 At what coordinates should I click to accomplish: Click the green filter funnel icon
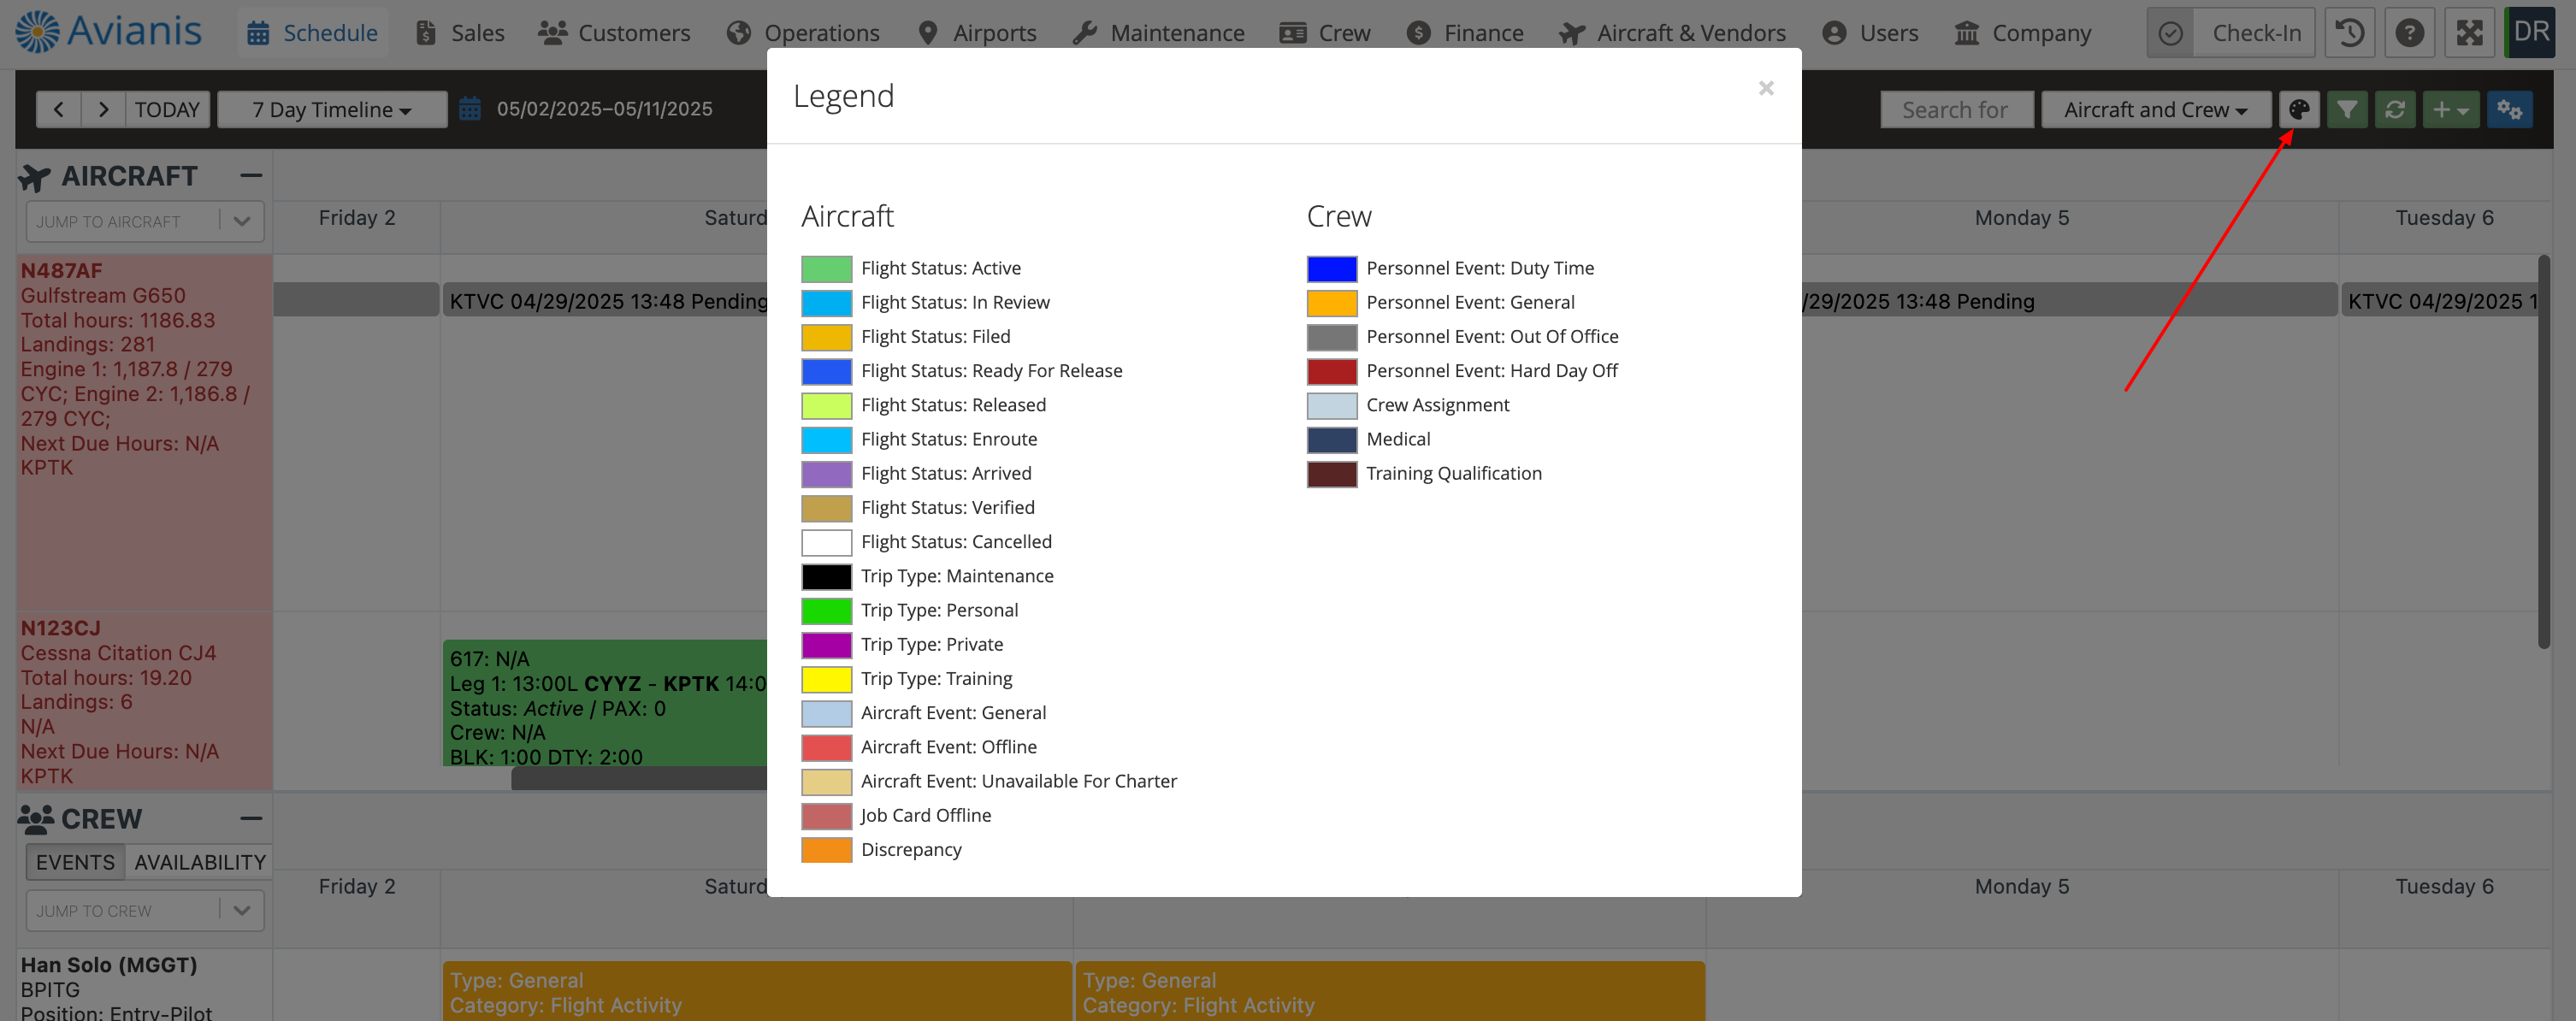tap(2346, 110)
